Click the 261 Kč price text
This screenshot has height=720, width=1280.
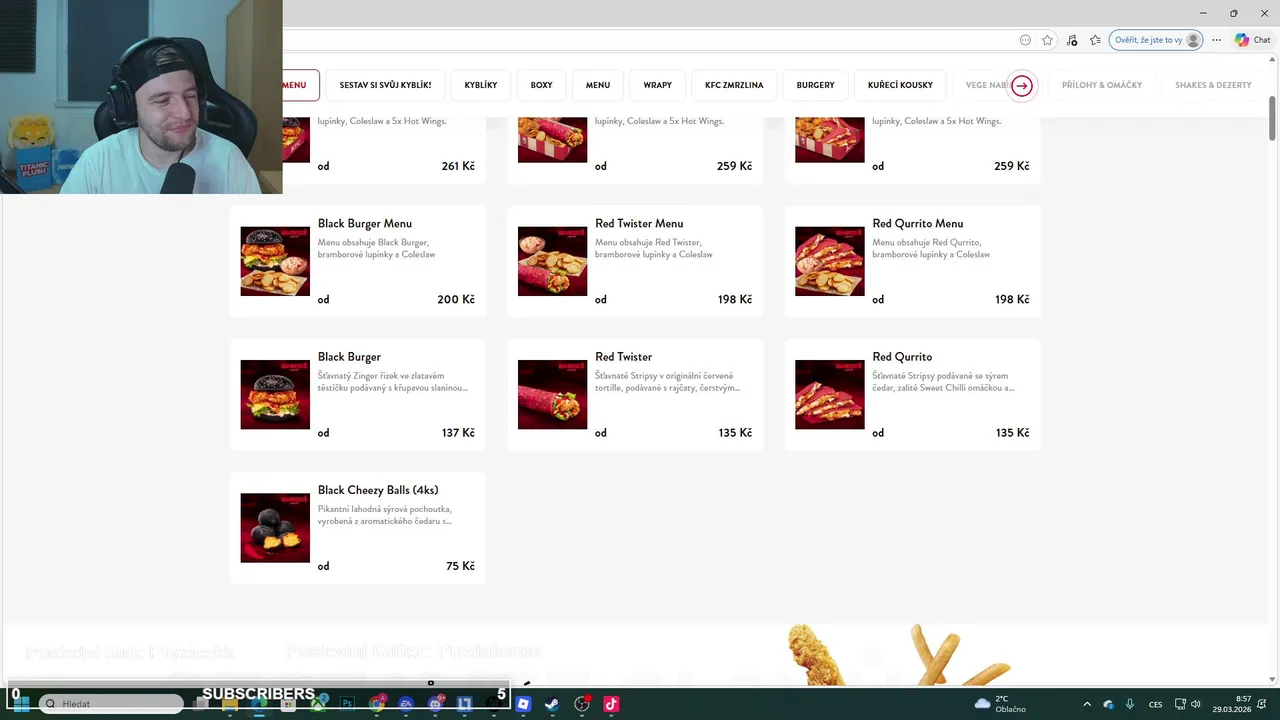(458, 166)
